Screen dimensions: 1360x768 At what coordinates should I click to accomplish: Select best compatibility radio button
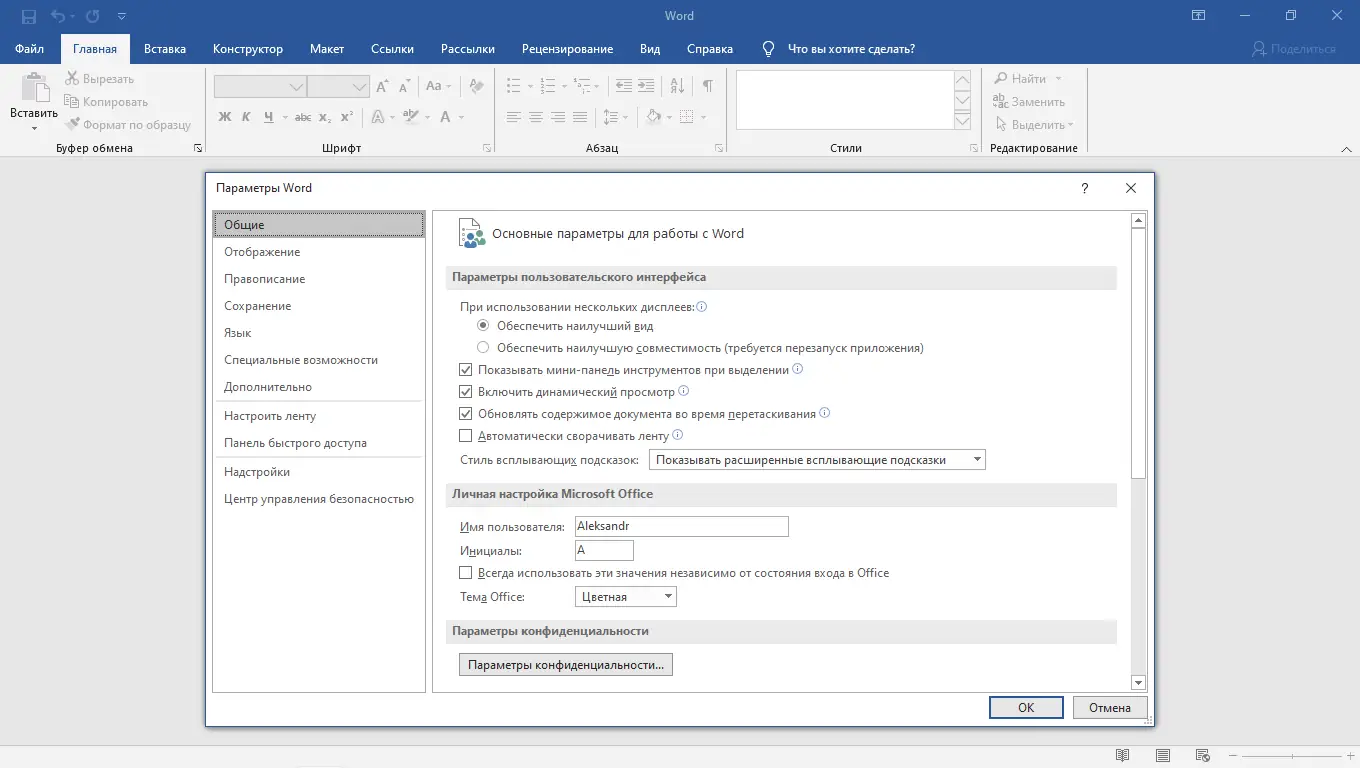point(483,347)
